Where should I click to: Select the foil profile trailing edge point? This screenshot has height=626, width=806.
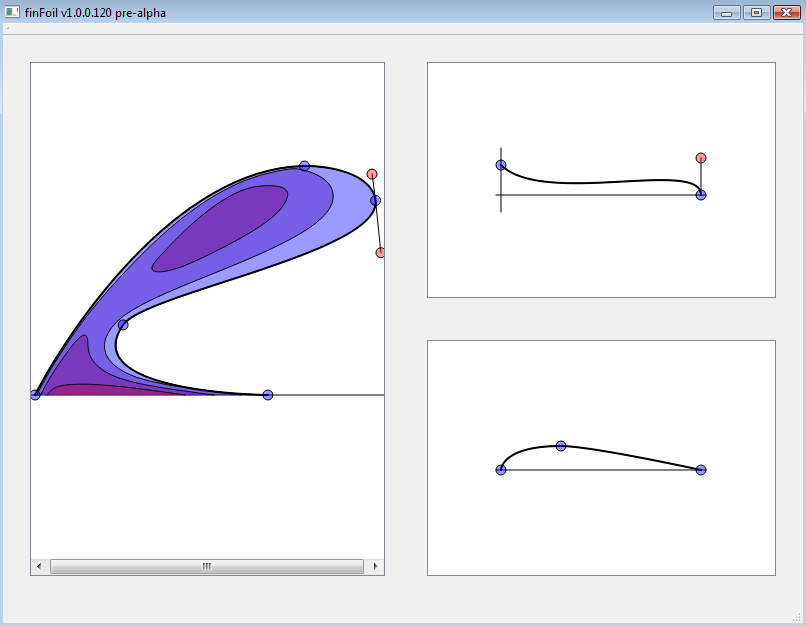pyautogui.click(x=701, y=470)
